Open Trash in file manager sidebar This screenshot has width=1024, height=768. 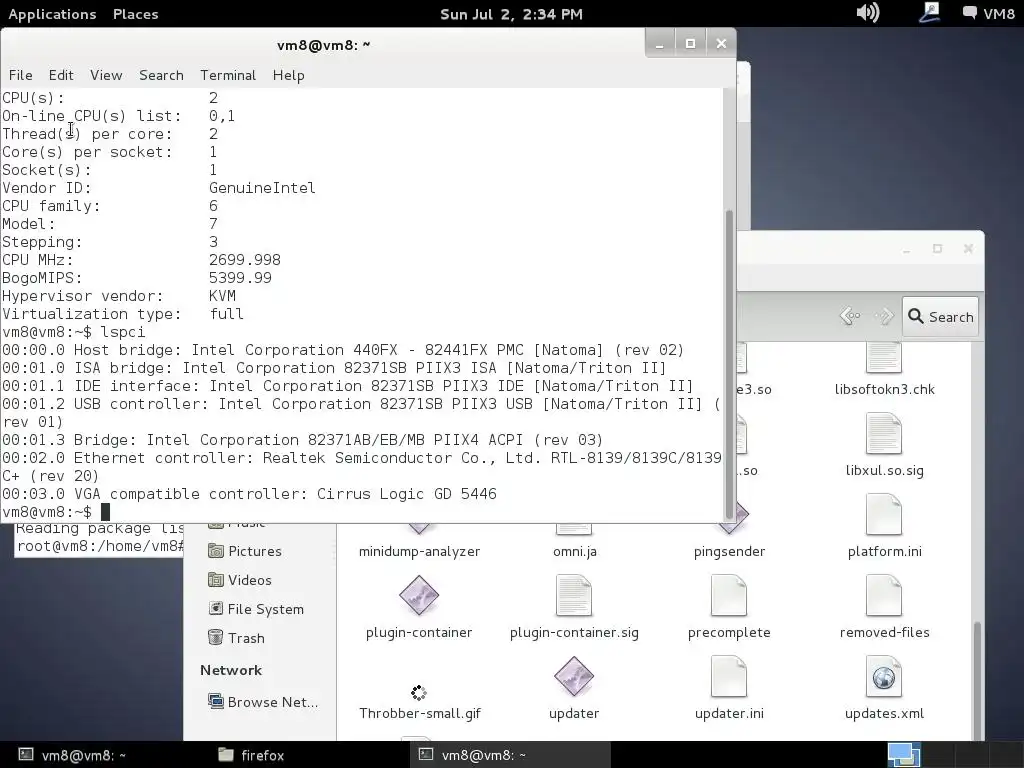pyautogui.click(x=236, y=638)
